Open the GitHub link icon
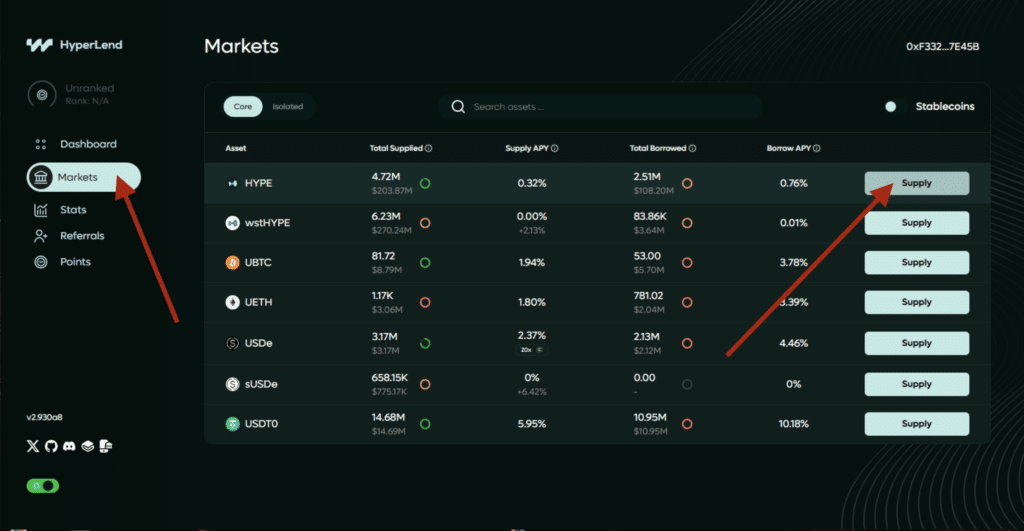Viewport: 1024px width, 531px height. (x=51, y=446)
